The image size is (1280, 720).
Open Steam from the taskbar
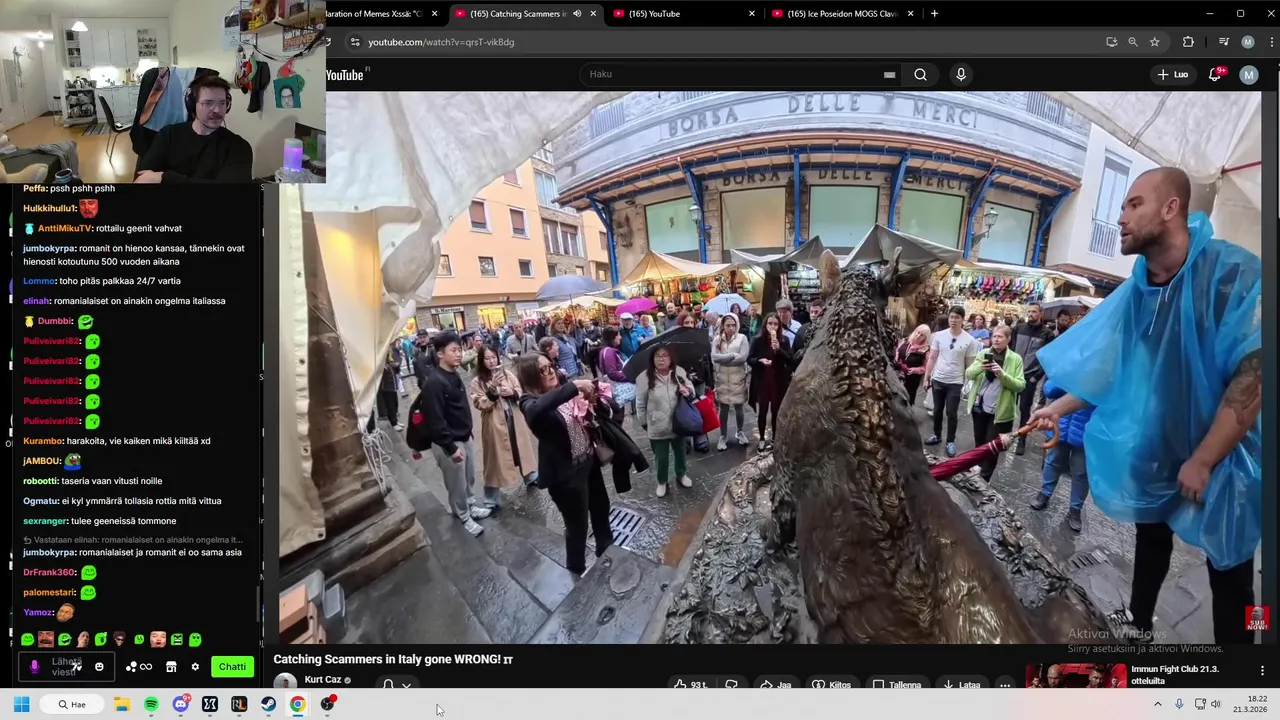pyautogui.click(x=268, y=704)
